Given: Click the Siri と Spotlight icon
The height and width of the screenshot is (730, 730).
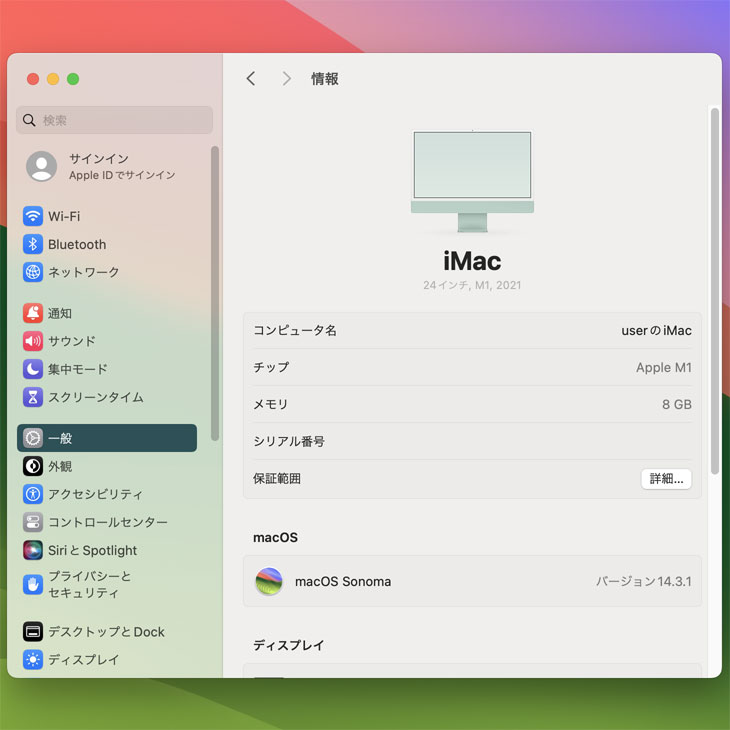Looking at the screenshot, I should pos(33,550).
